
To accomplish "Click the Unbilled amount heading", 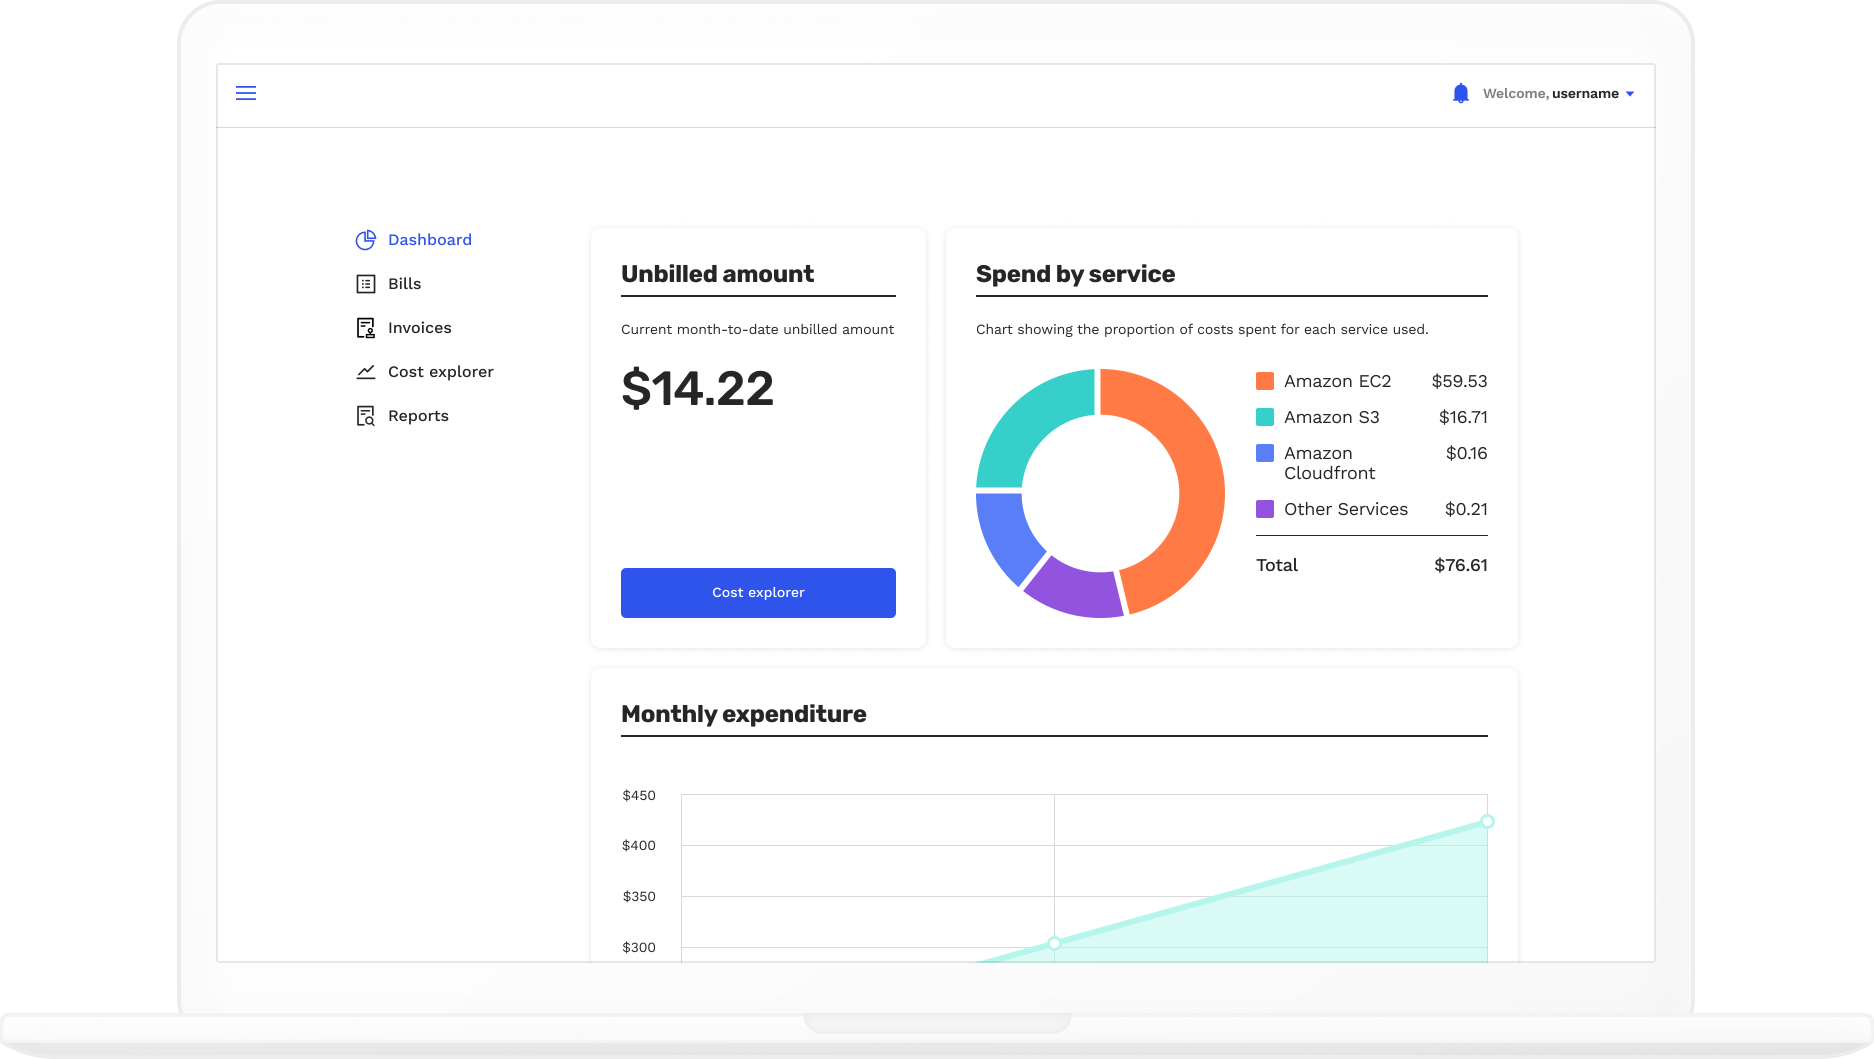I will click(x=717, y=274).
